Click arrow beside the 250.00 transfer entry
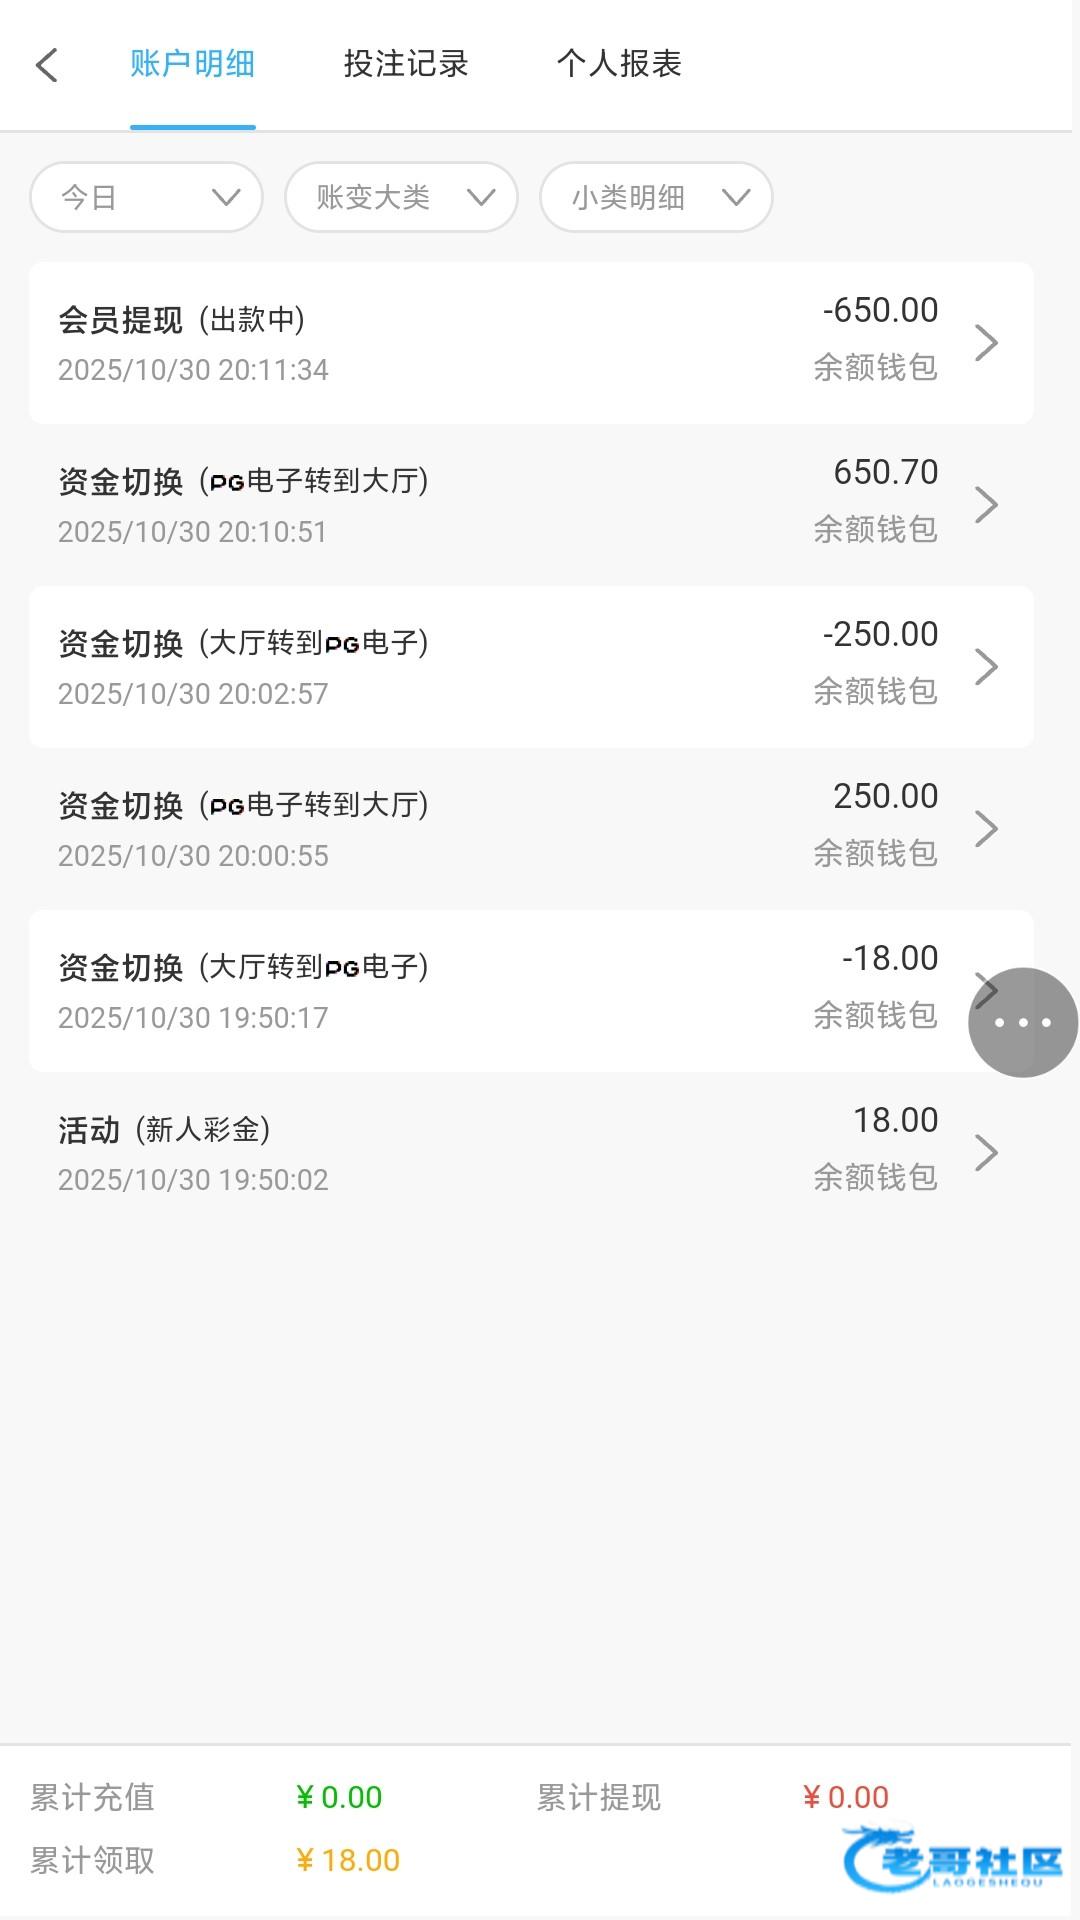This screenshot has width=1080, height=1920. pyautogui.click(x=986, y=829)
